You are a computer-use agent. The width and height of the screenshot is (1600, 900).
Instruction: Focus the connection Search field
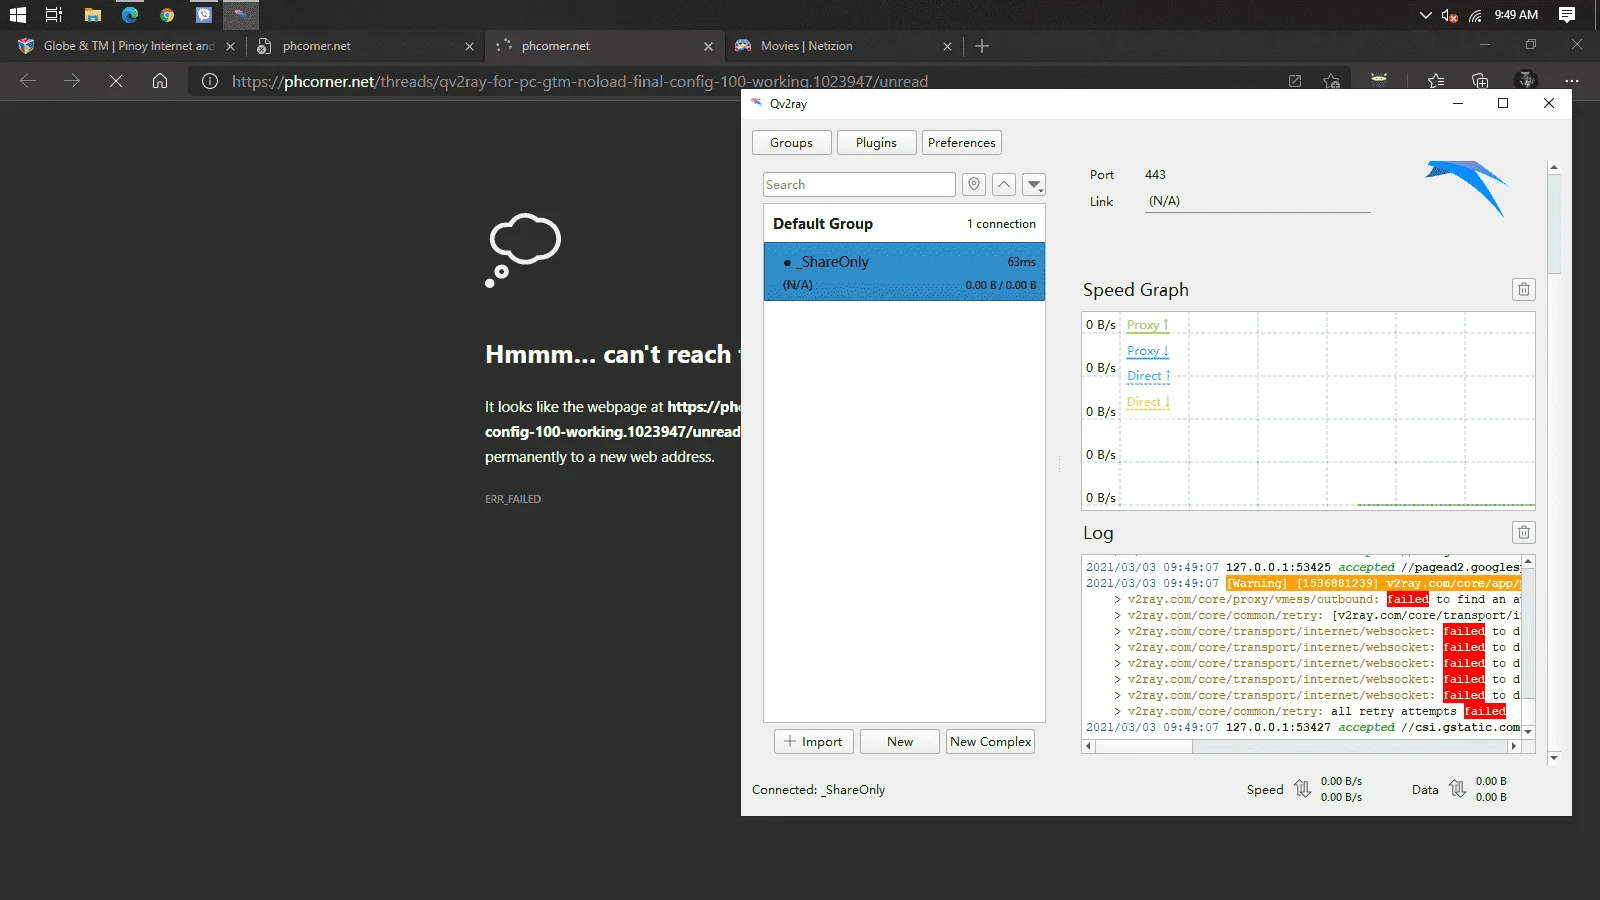(859, 185)
